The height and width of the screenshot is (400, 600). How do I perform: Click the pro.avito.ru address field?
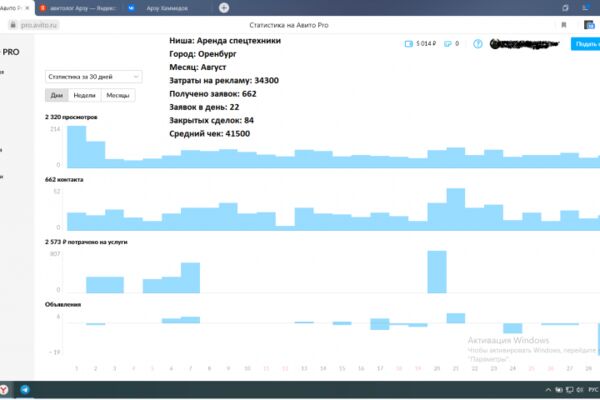pos(39,25)
